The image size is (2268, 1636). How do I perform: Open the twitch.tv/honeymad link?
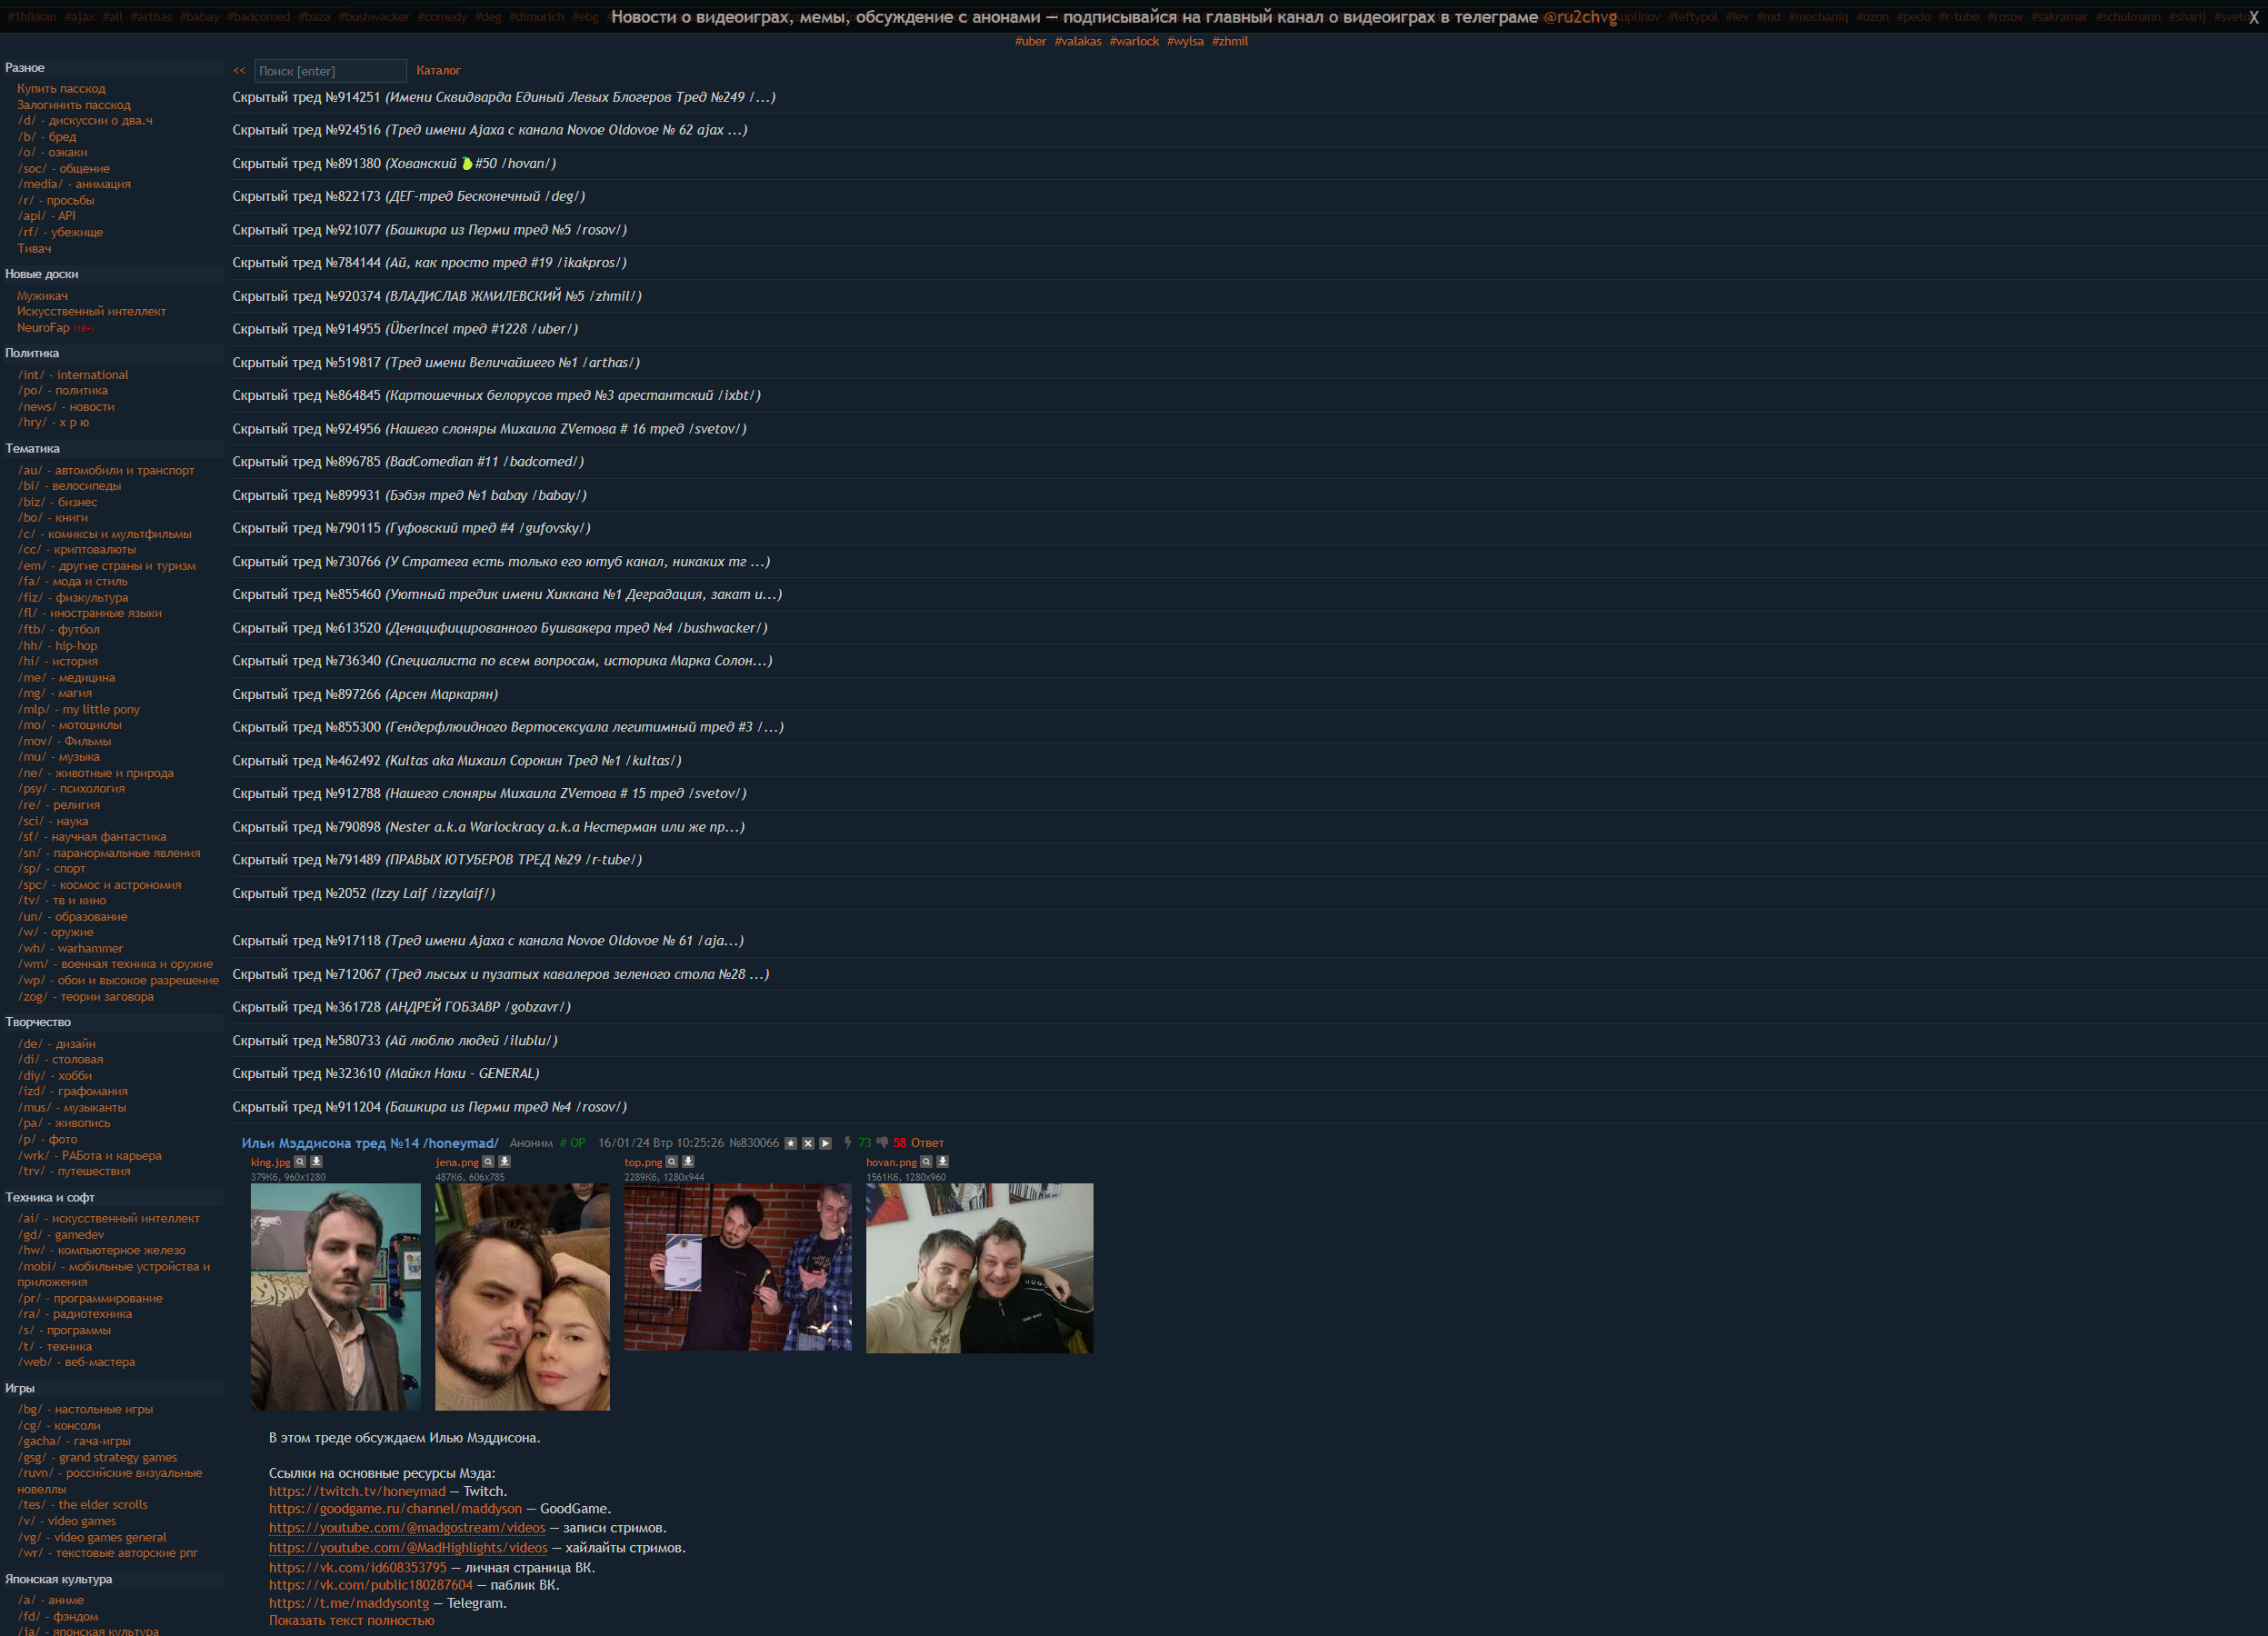click(x=357, y=1491)
